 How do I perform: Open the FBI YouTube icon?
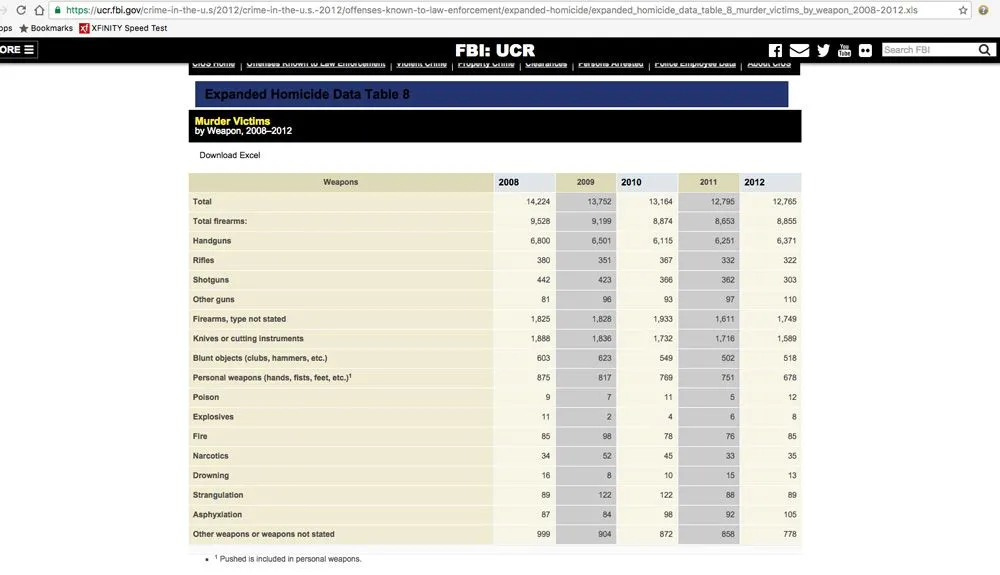pos(844,50)
